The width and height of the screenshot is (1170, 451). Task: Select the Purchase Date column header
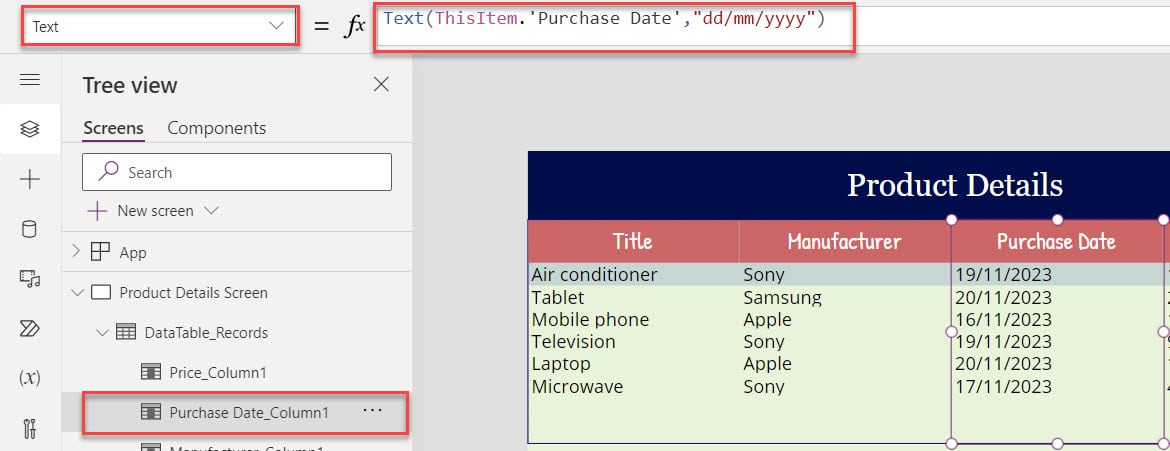(x=1057, y=241)
